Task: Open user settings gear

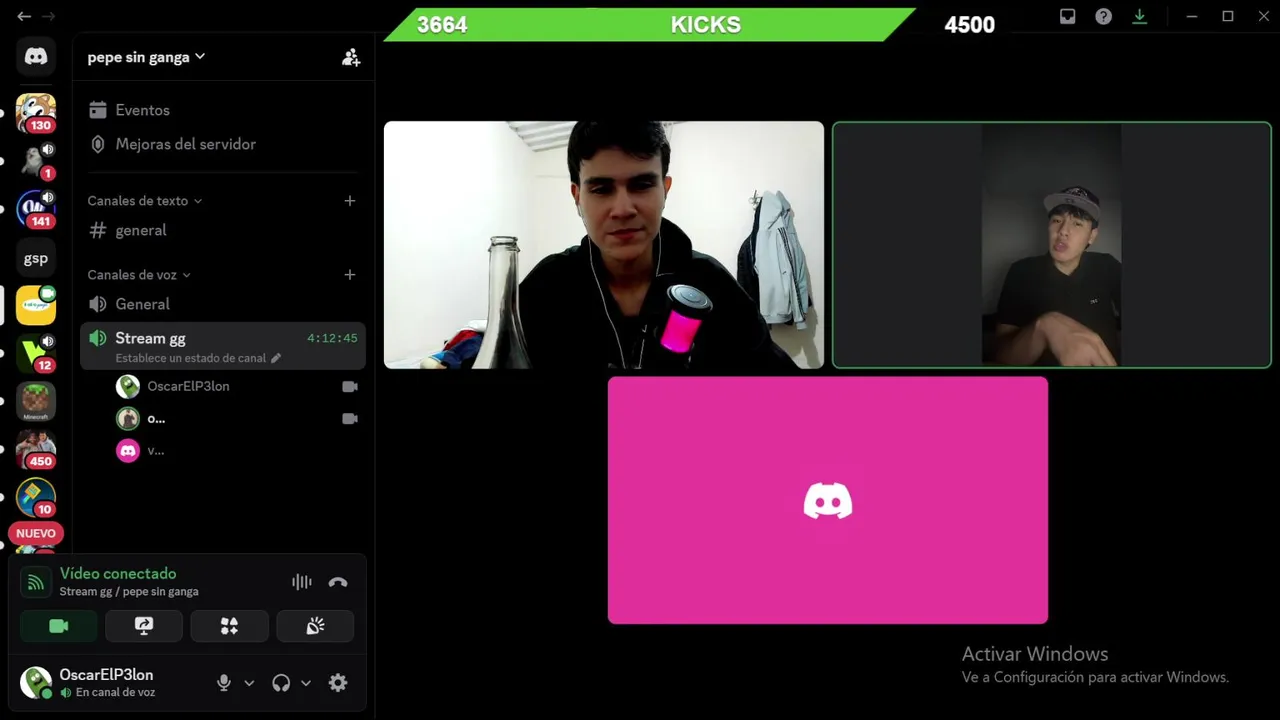Action: (338, 683)
